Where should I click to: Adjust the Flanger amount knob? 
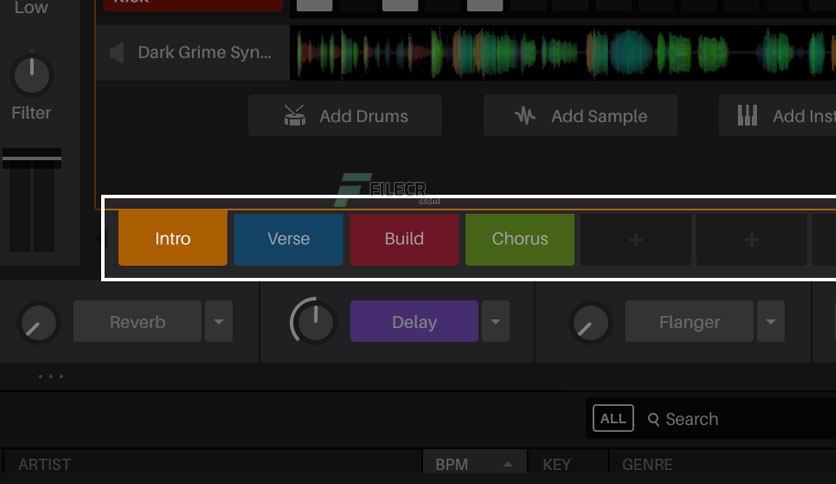pos(590,323)
